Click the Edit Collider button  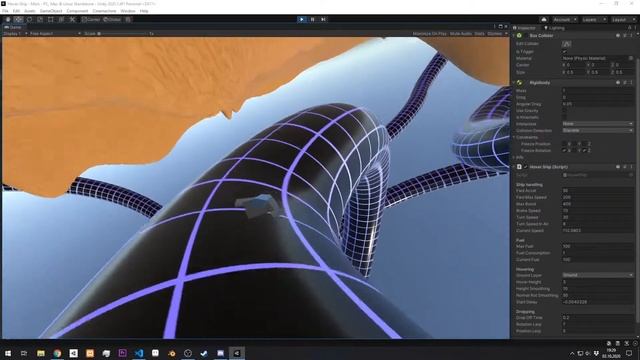pyautogui.click(x=567, y=44)
